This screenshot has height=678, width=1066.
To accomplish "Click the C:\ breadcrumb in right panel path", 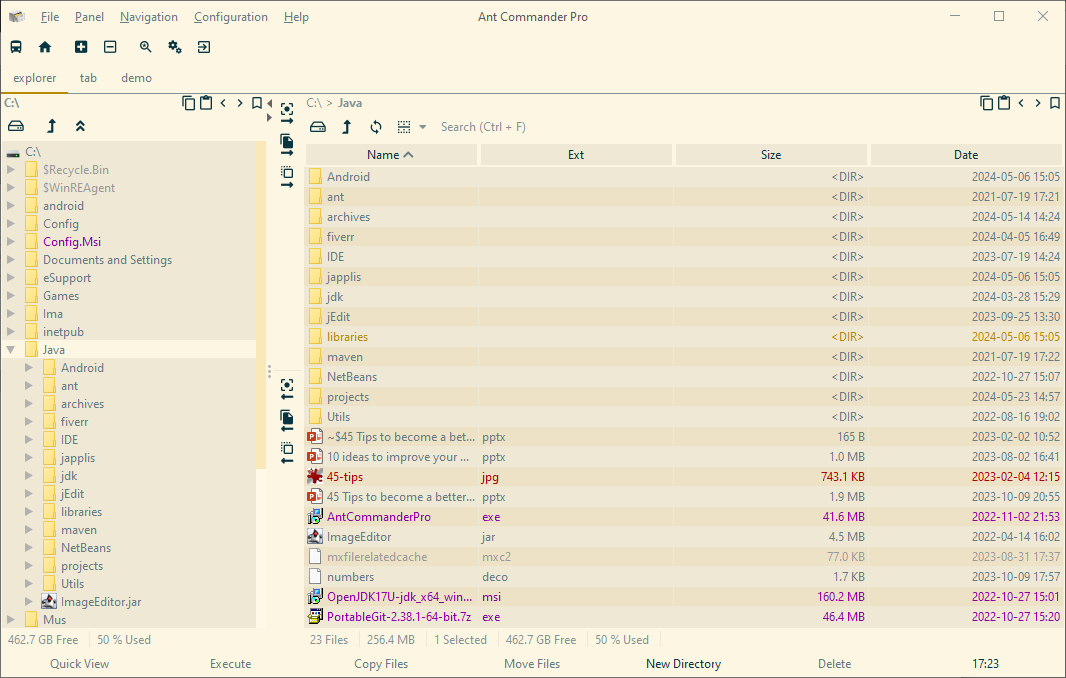I will (313, 103).
